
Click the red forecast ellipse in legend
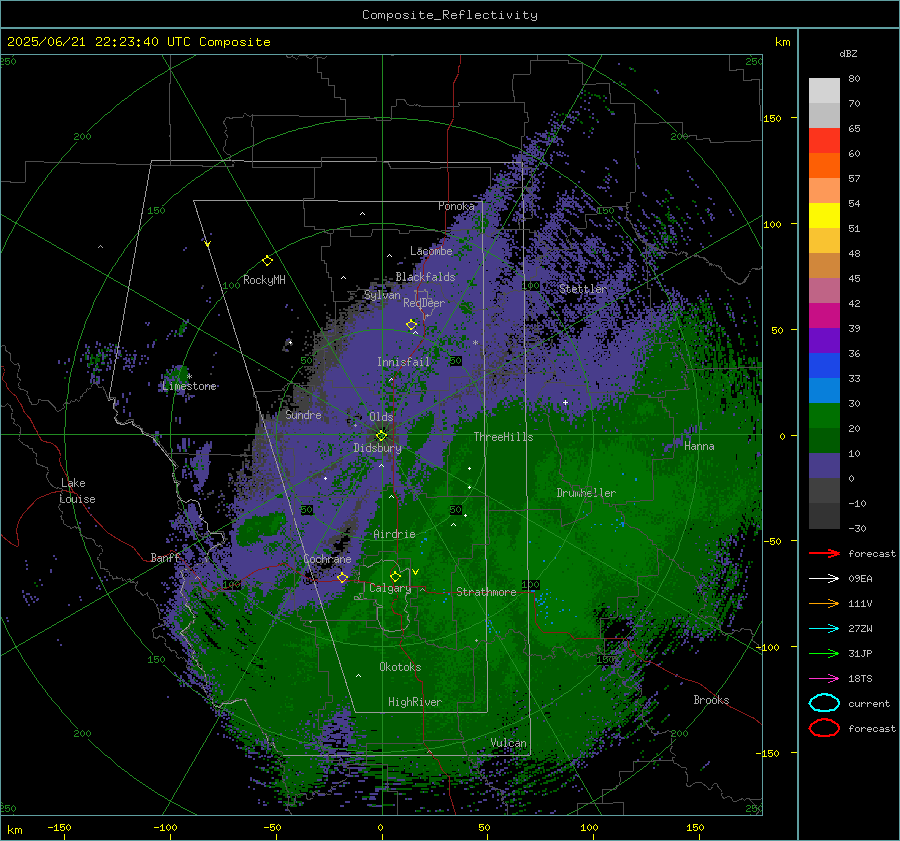tap(824, 728)
